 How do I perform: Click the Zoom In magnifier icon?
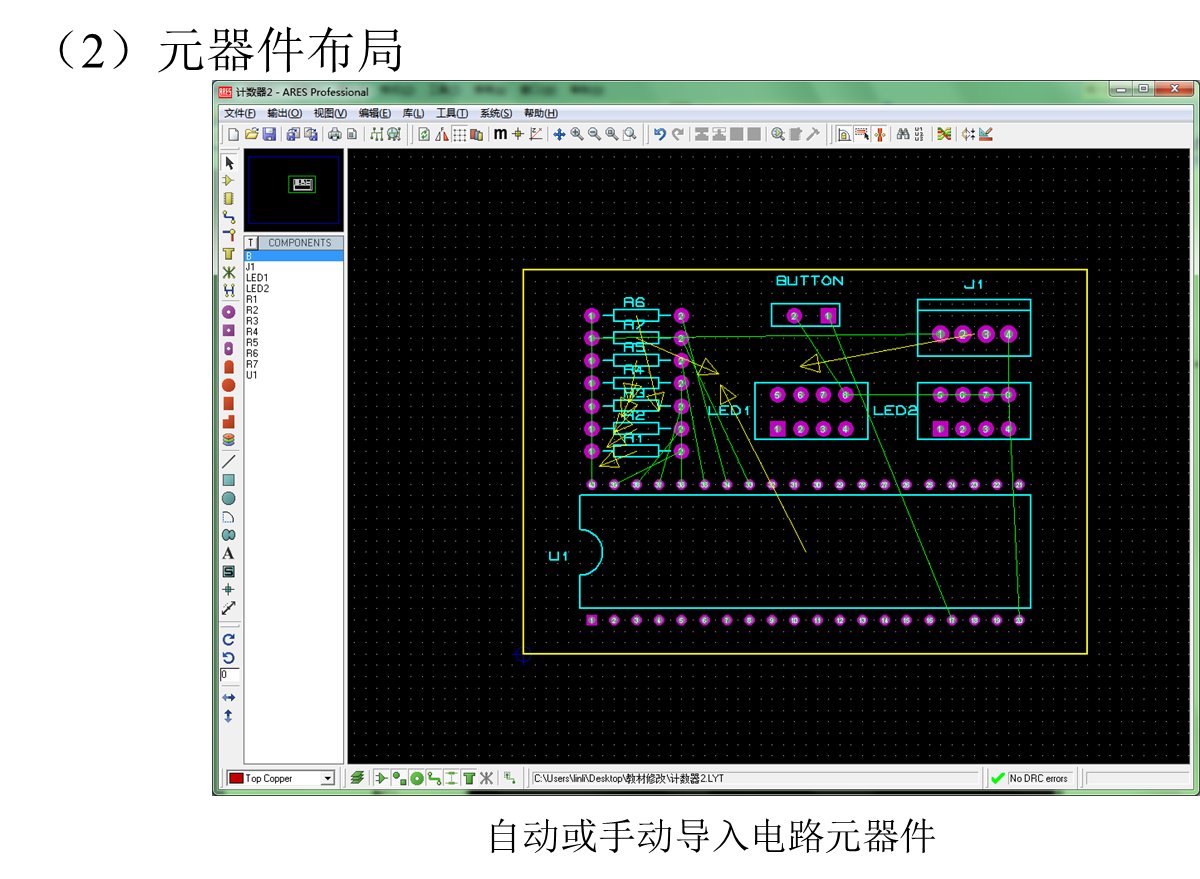click(x=577, y=134)
